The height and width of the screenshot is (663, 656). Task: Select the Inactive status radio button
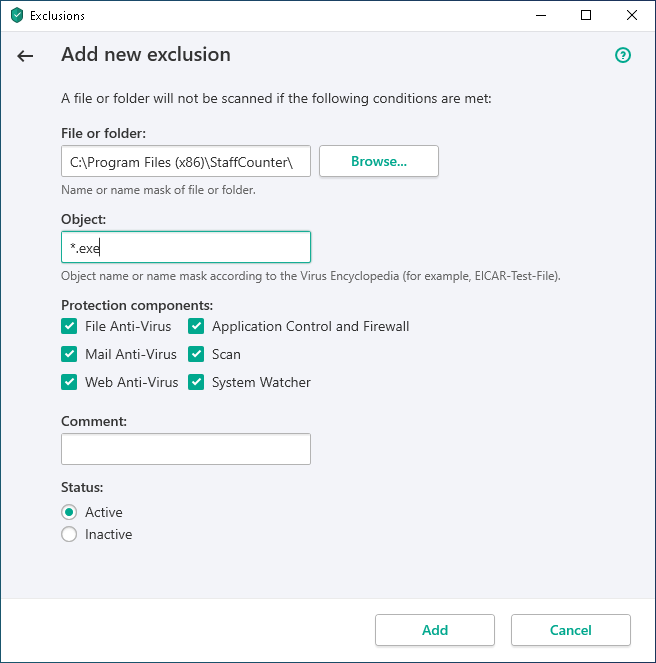[69, 534]
